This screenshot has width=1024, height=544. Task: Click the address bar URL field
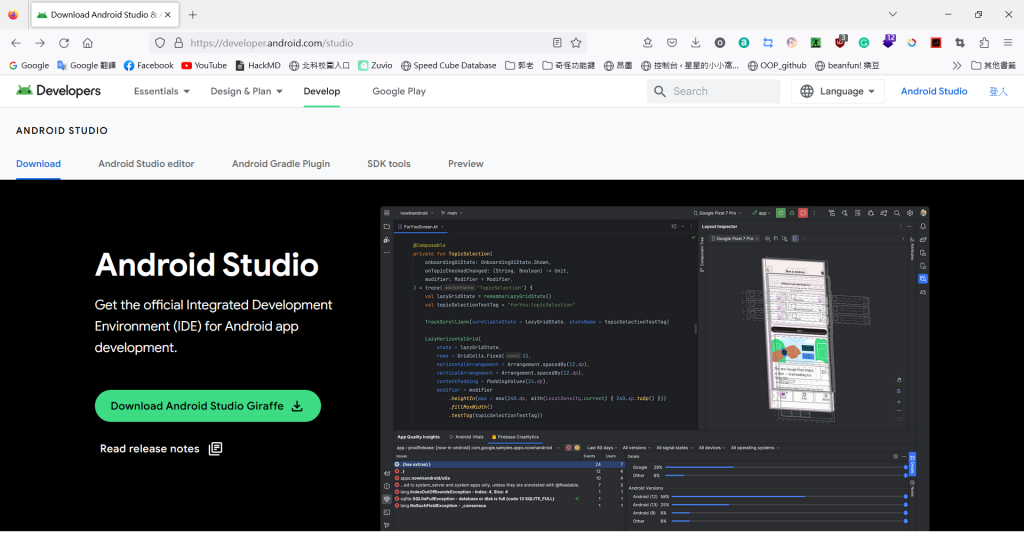pyautogui.click(x=366, y=43)
